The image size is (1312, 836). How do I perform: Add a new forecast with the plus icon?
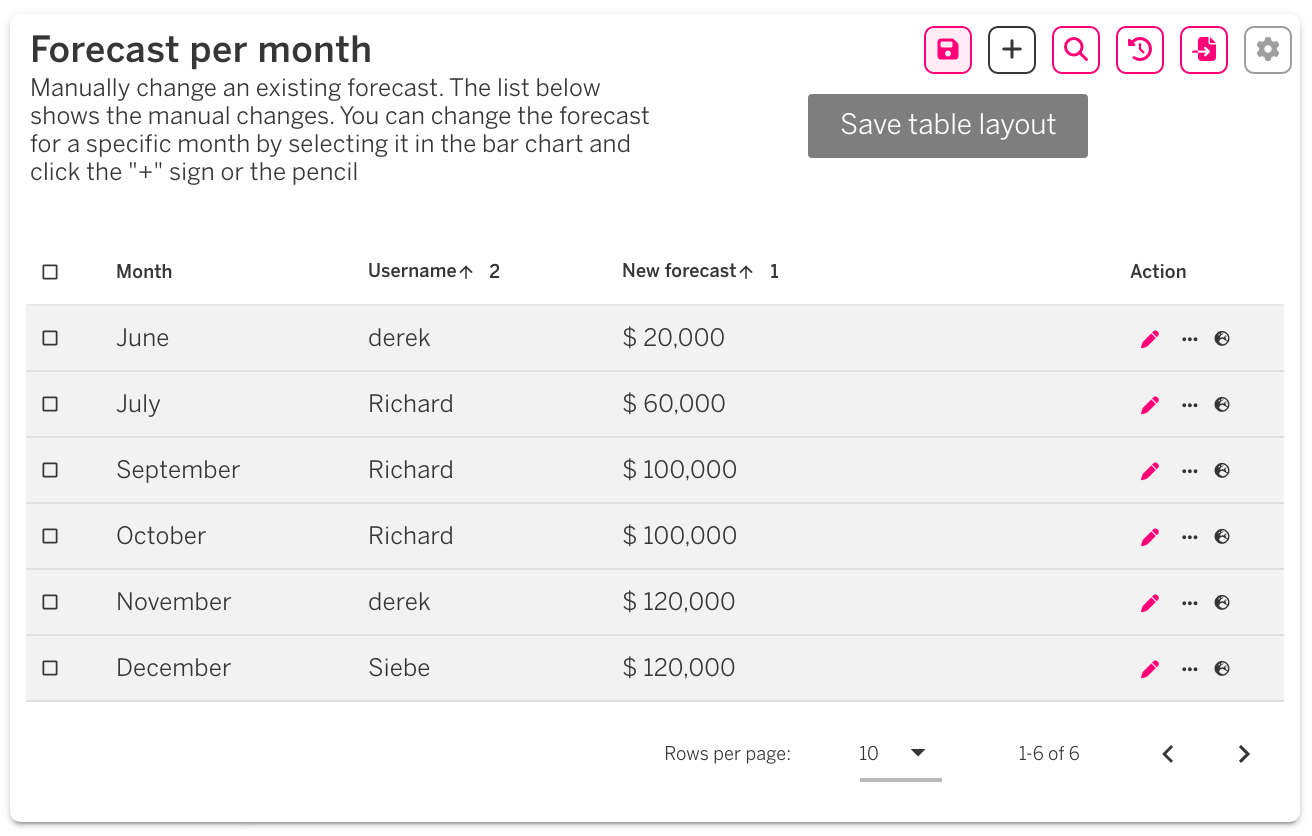tap(1012, 50)
